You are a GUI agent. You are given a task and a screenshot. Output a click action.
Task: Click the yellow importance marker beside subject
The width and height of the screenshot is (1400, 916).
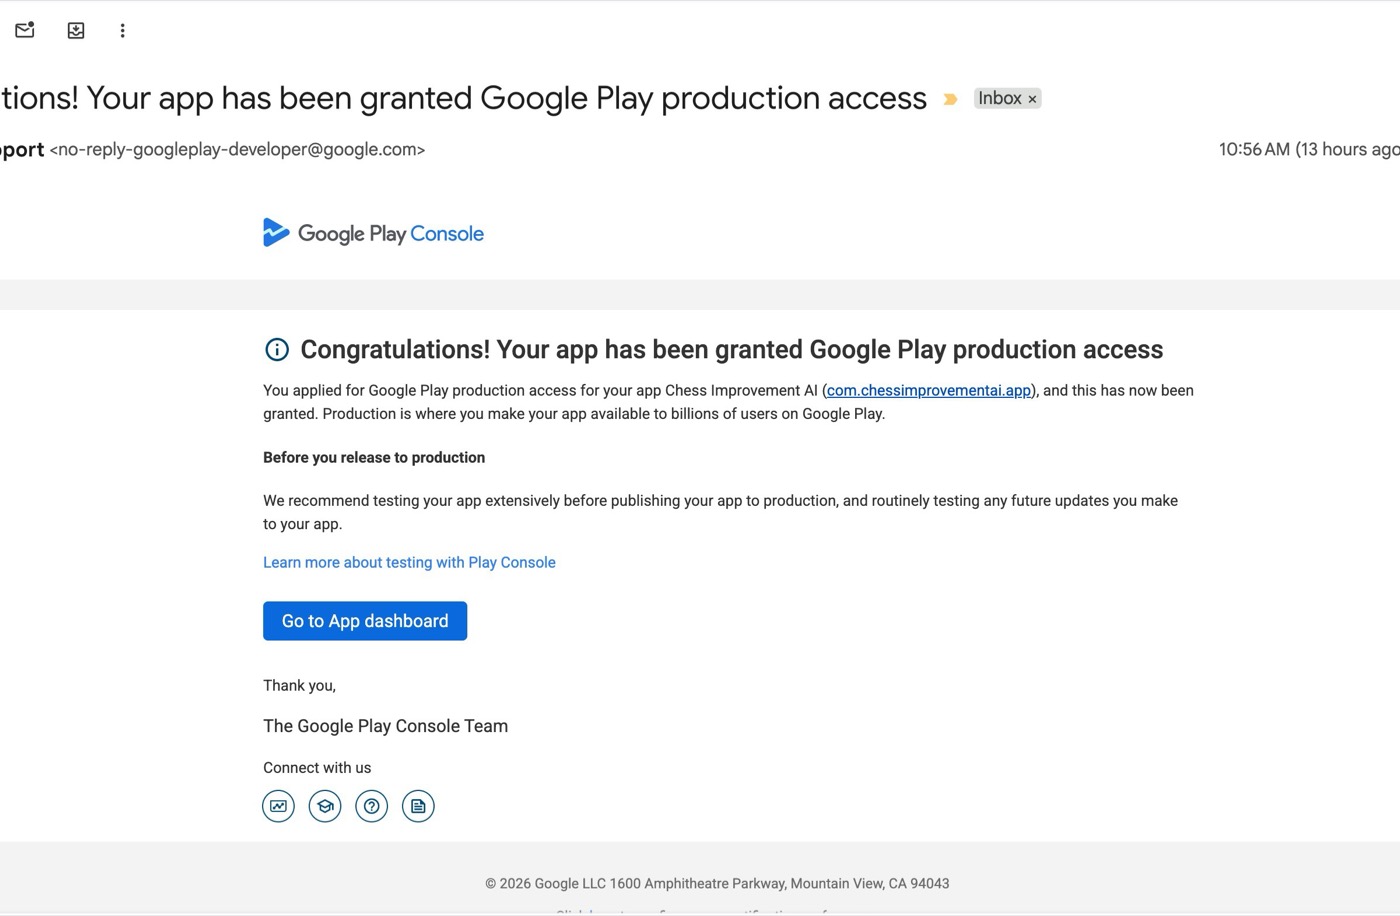coord(951,99)
